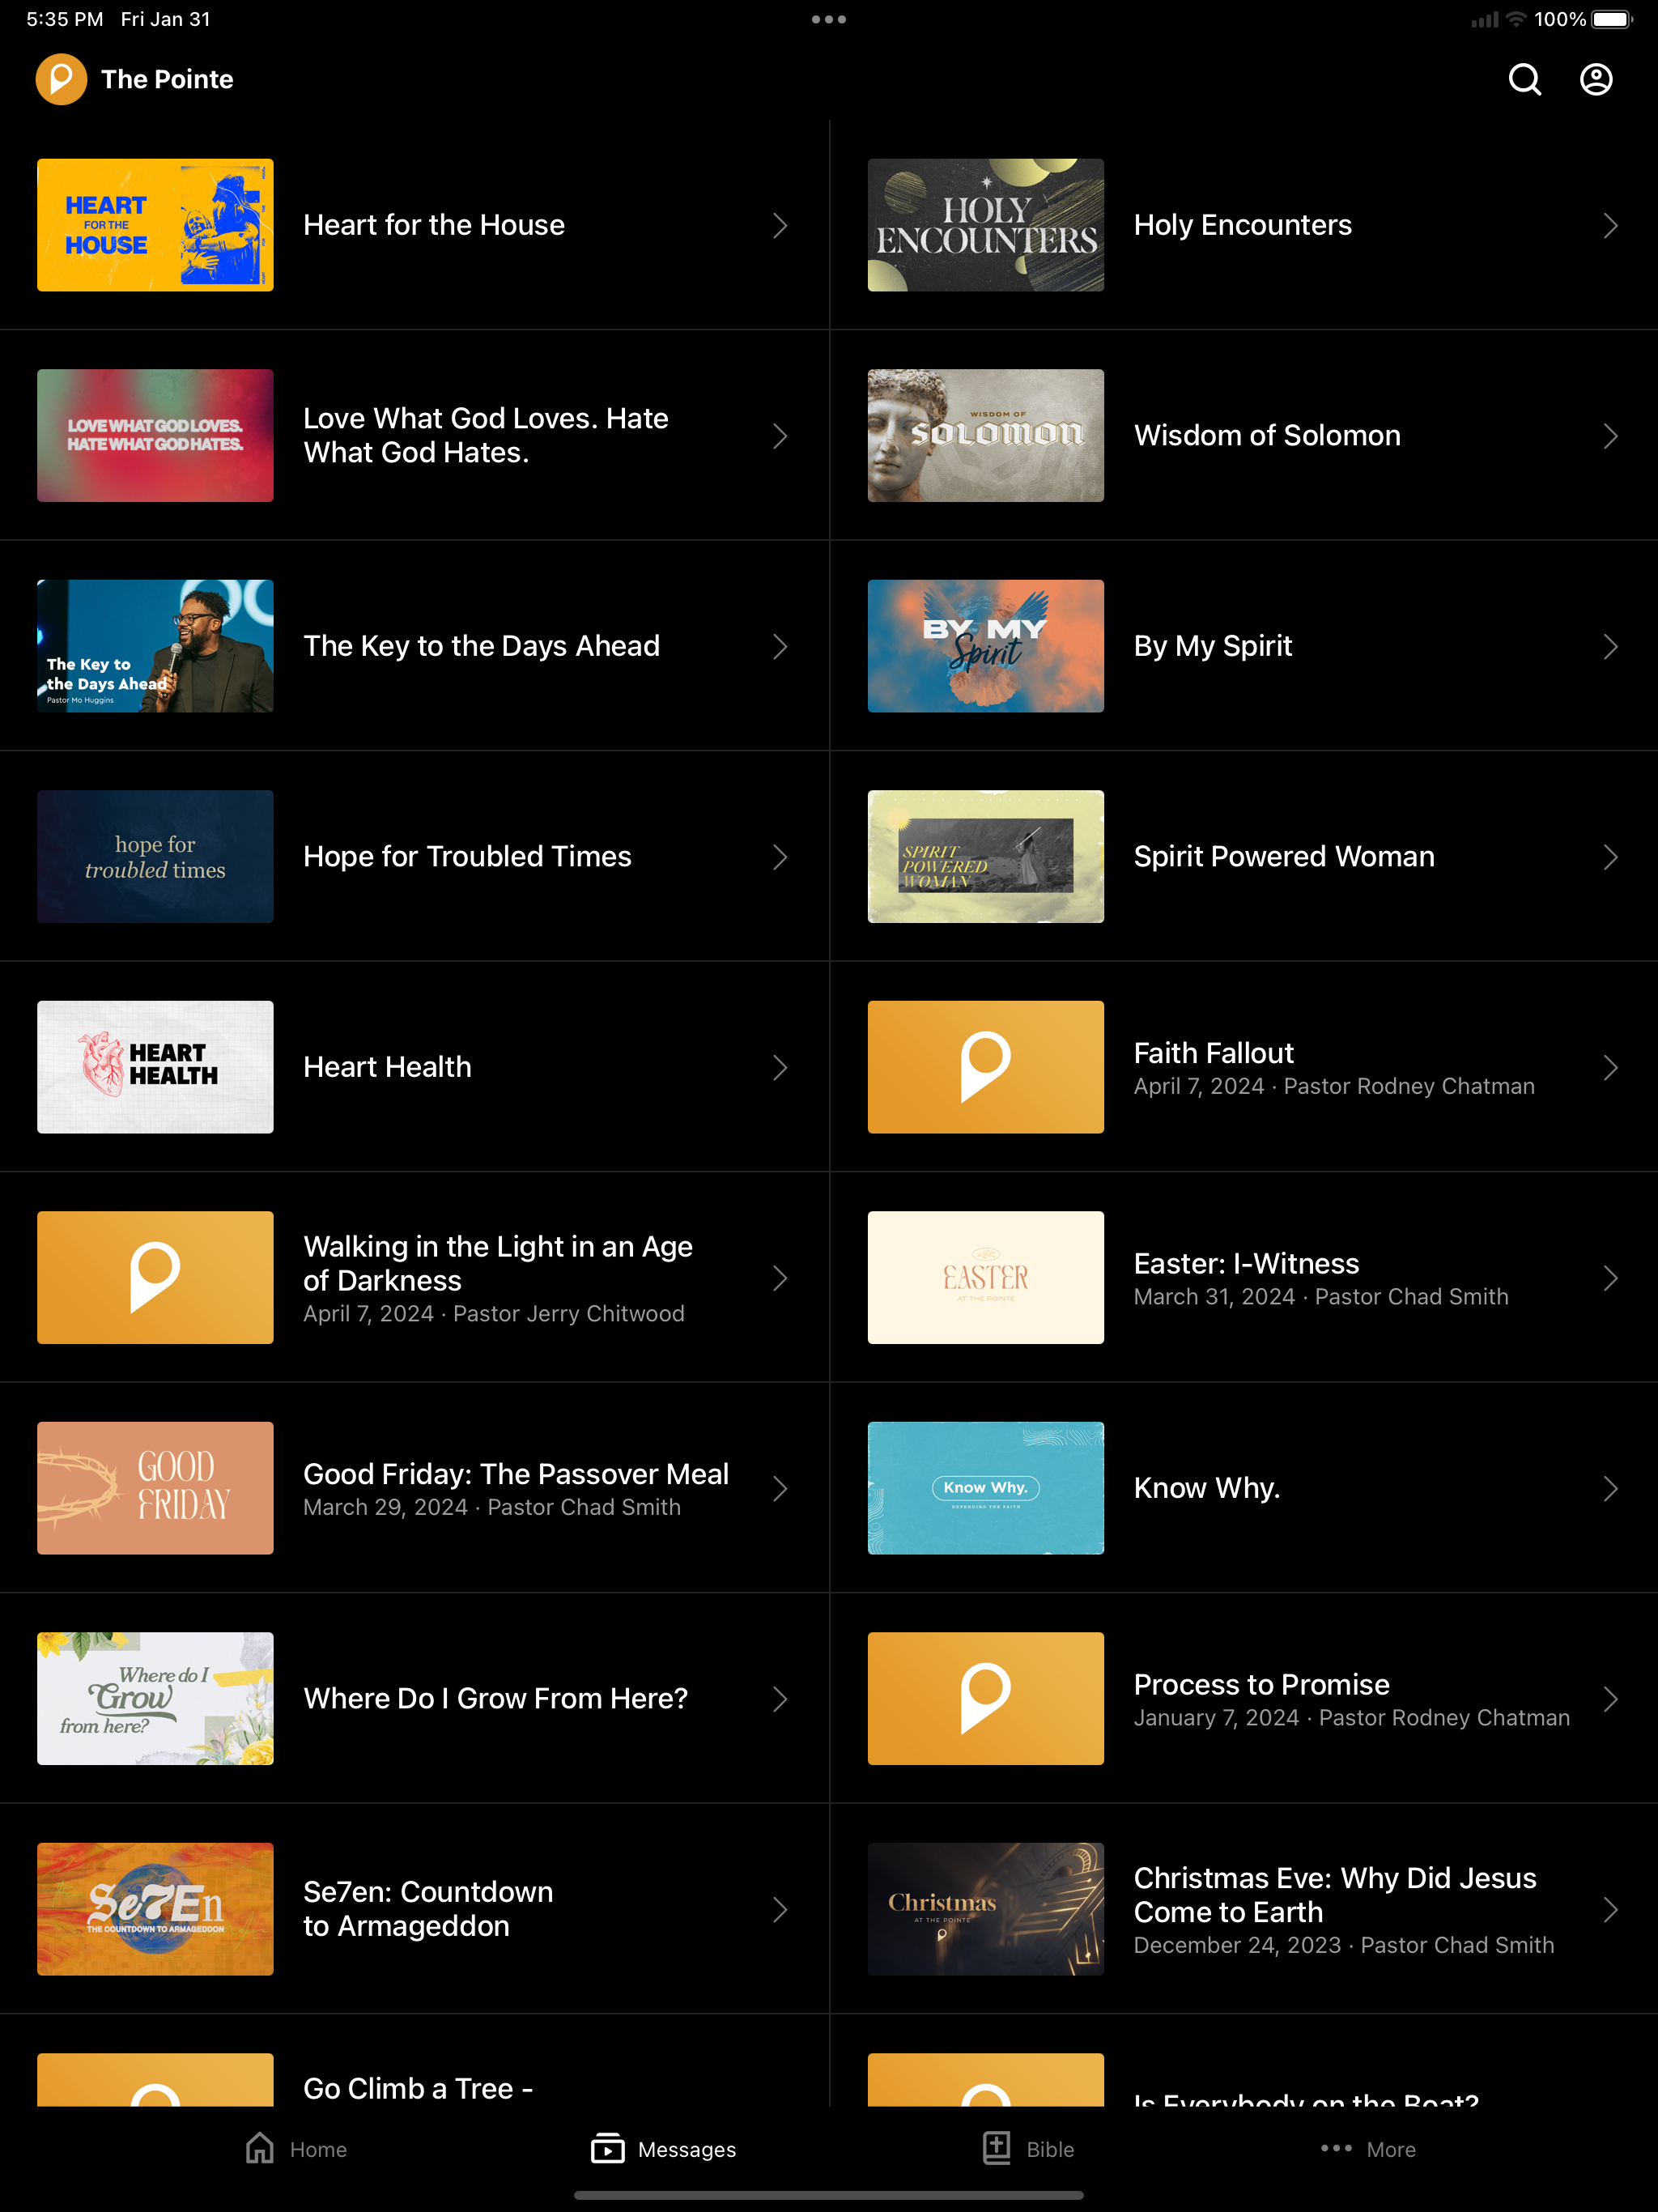The width and height of the screenshot is (1658, 2212).
Task: Tap Where Do I Grow From Here? title
Action: point(496,1699)
